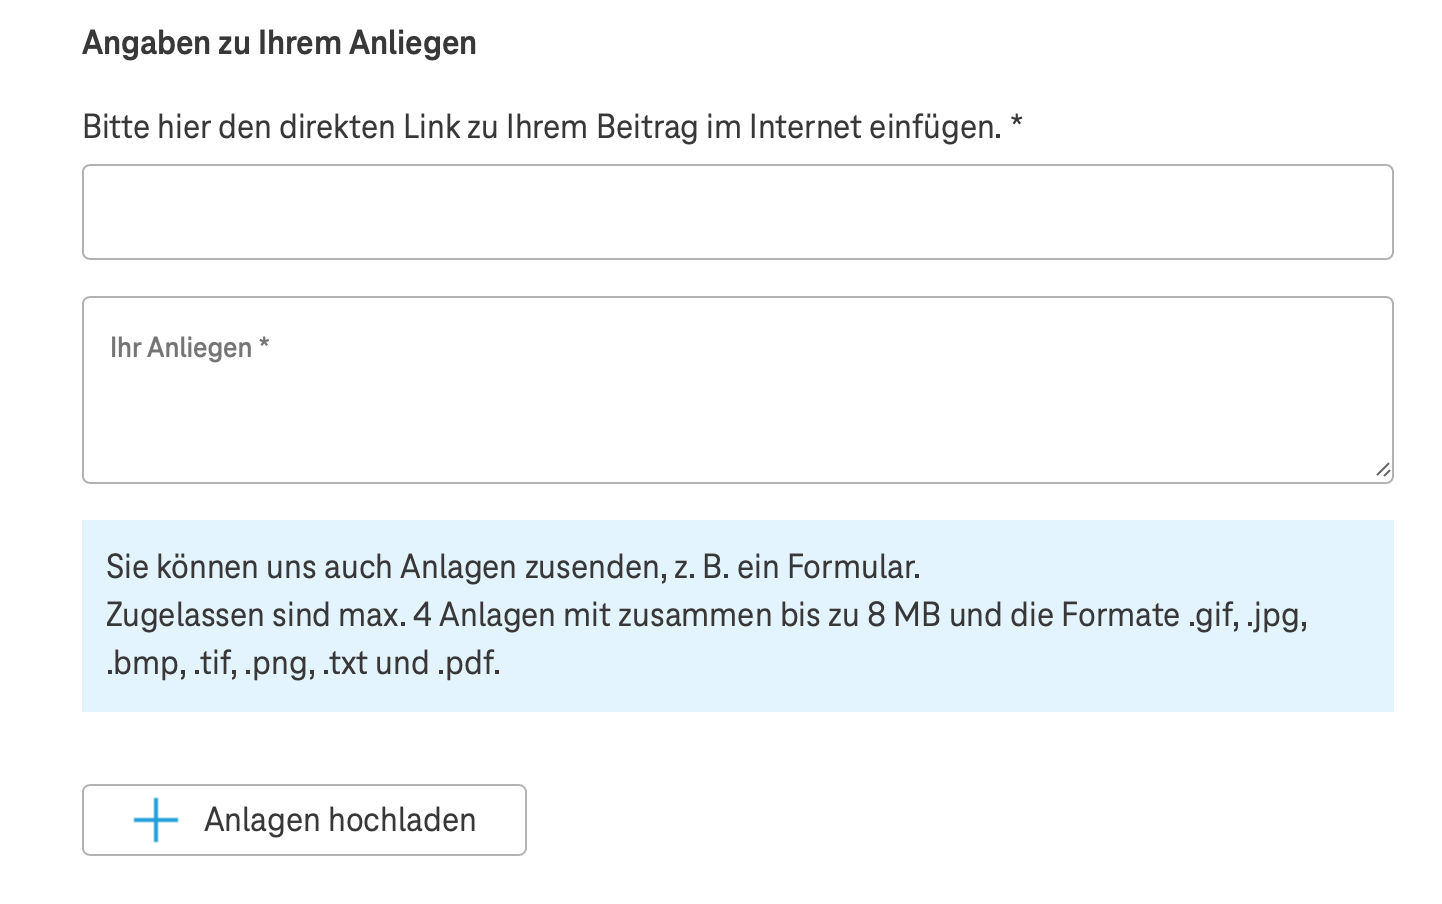This screenshot has height=904, width=1442.
Task: Click the blue plus icon for attachments
Action: tap(156, 820)
